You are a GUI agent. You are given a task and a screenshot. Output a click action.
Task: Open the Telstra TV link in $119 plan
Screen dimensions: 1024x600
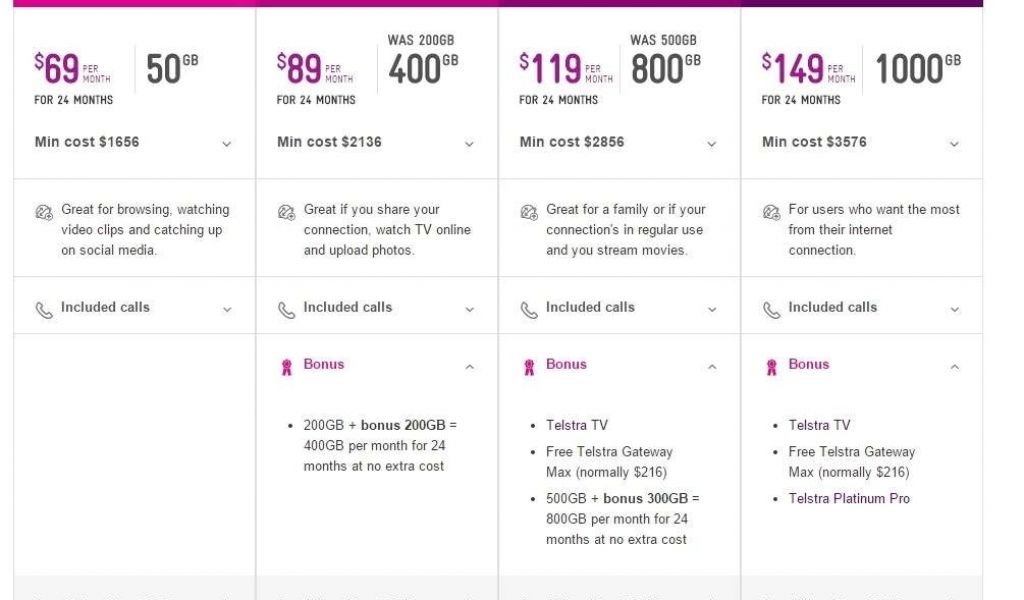pos(576,425)
